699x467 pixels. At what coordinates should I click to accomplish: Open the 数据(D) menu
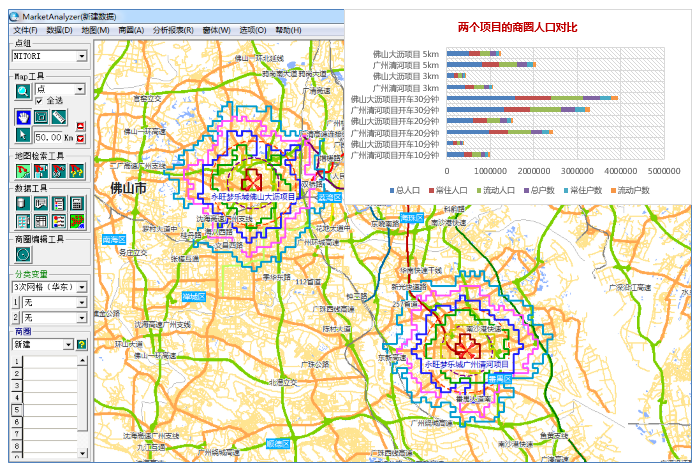[x=59, y=30]
